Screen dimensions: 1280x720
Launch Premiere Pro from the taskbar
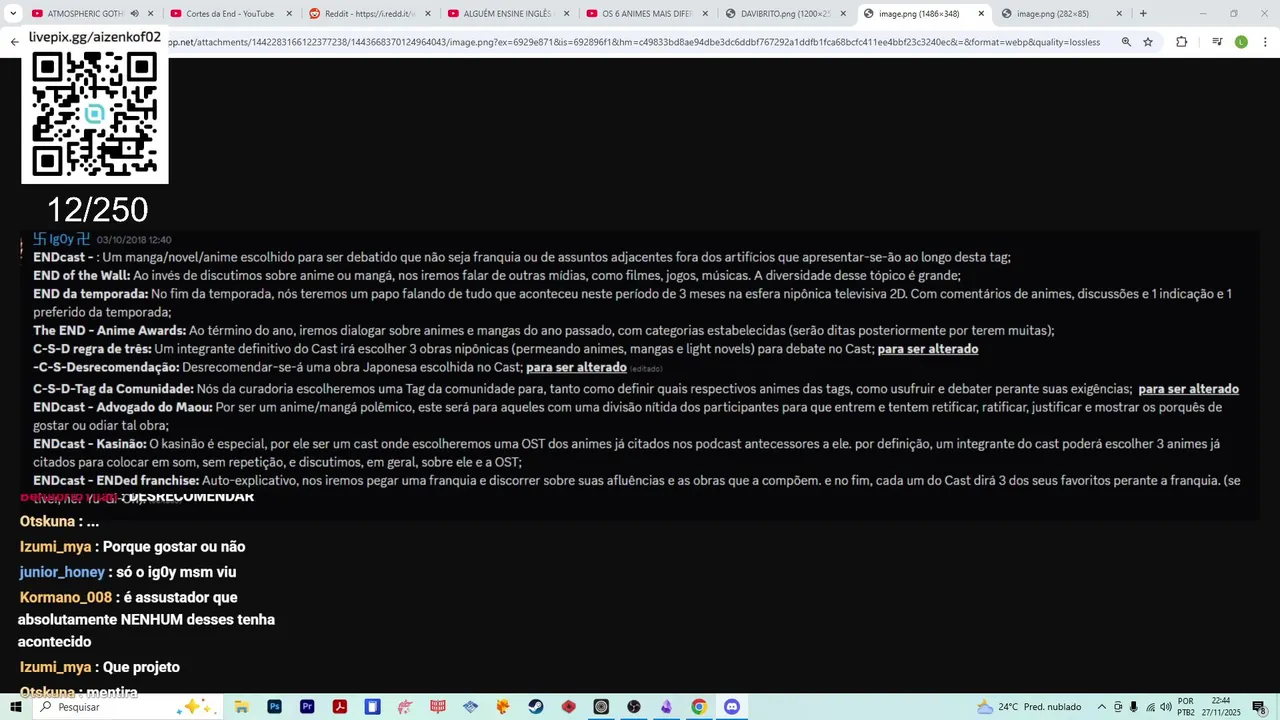pos(307,707)
